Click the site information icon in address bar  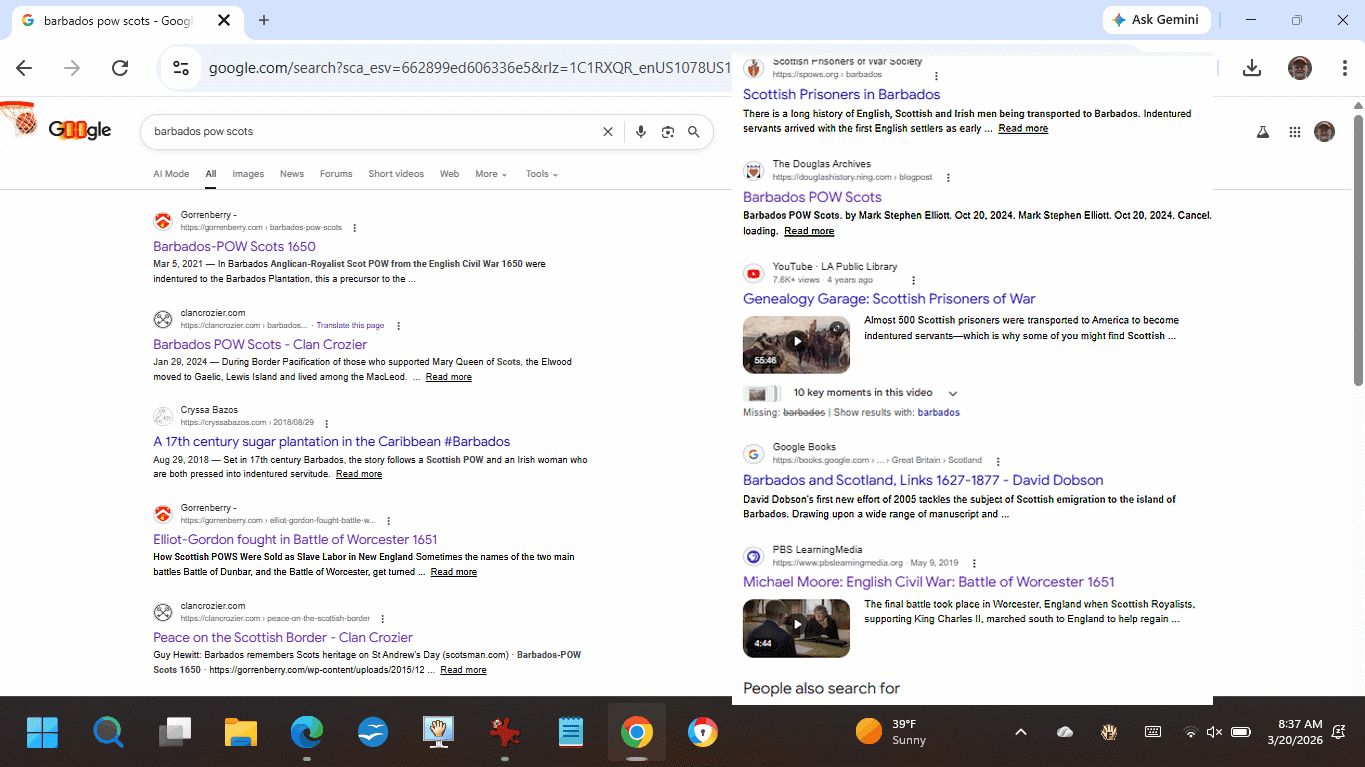point(181,68)
